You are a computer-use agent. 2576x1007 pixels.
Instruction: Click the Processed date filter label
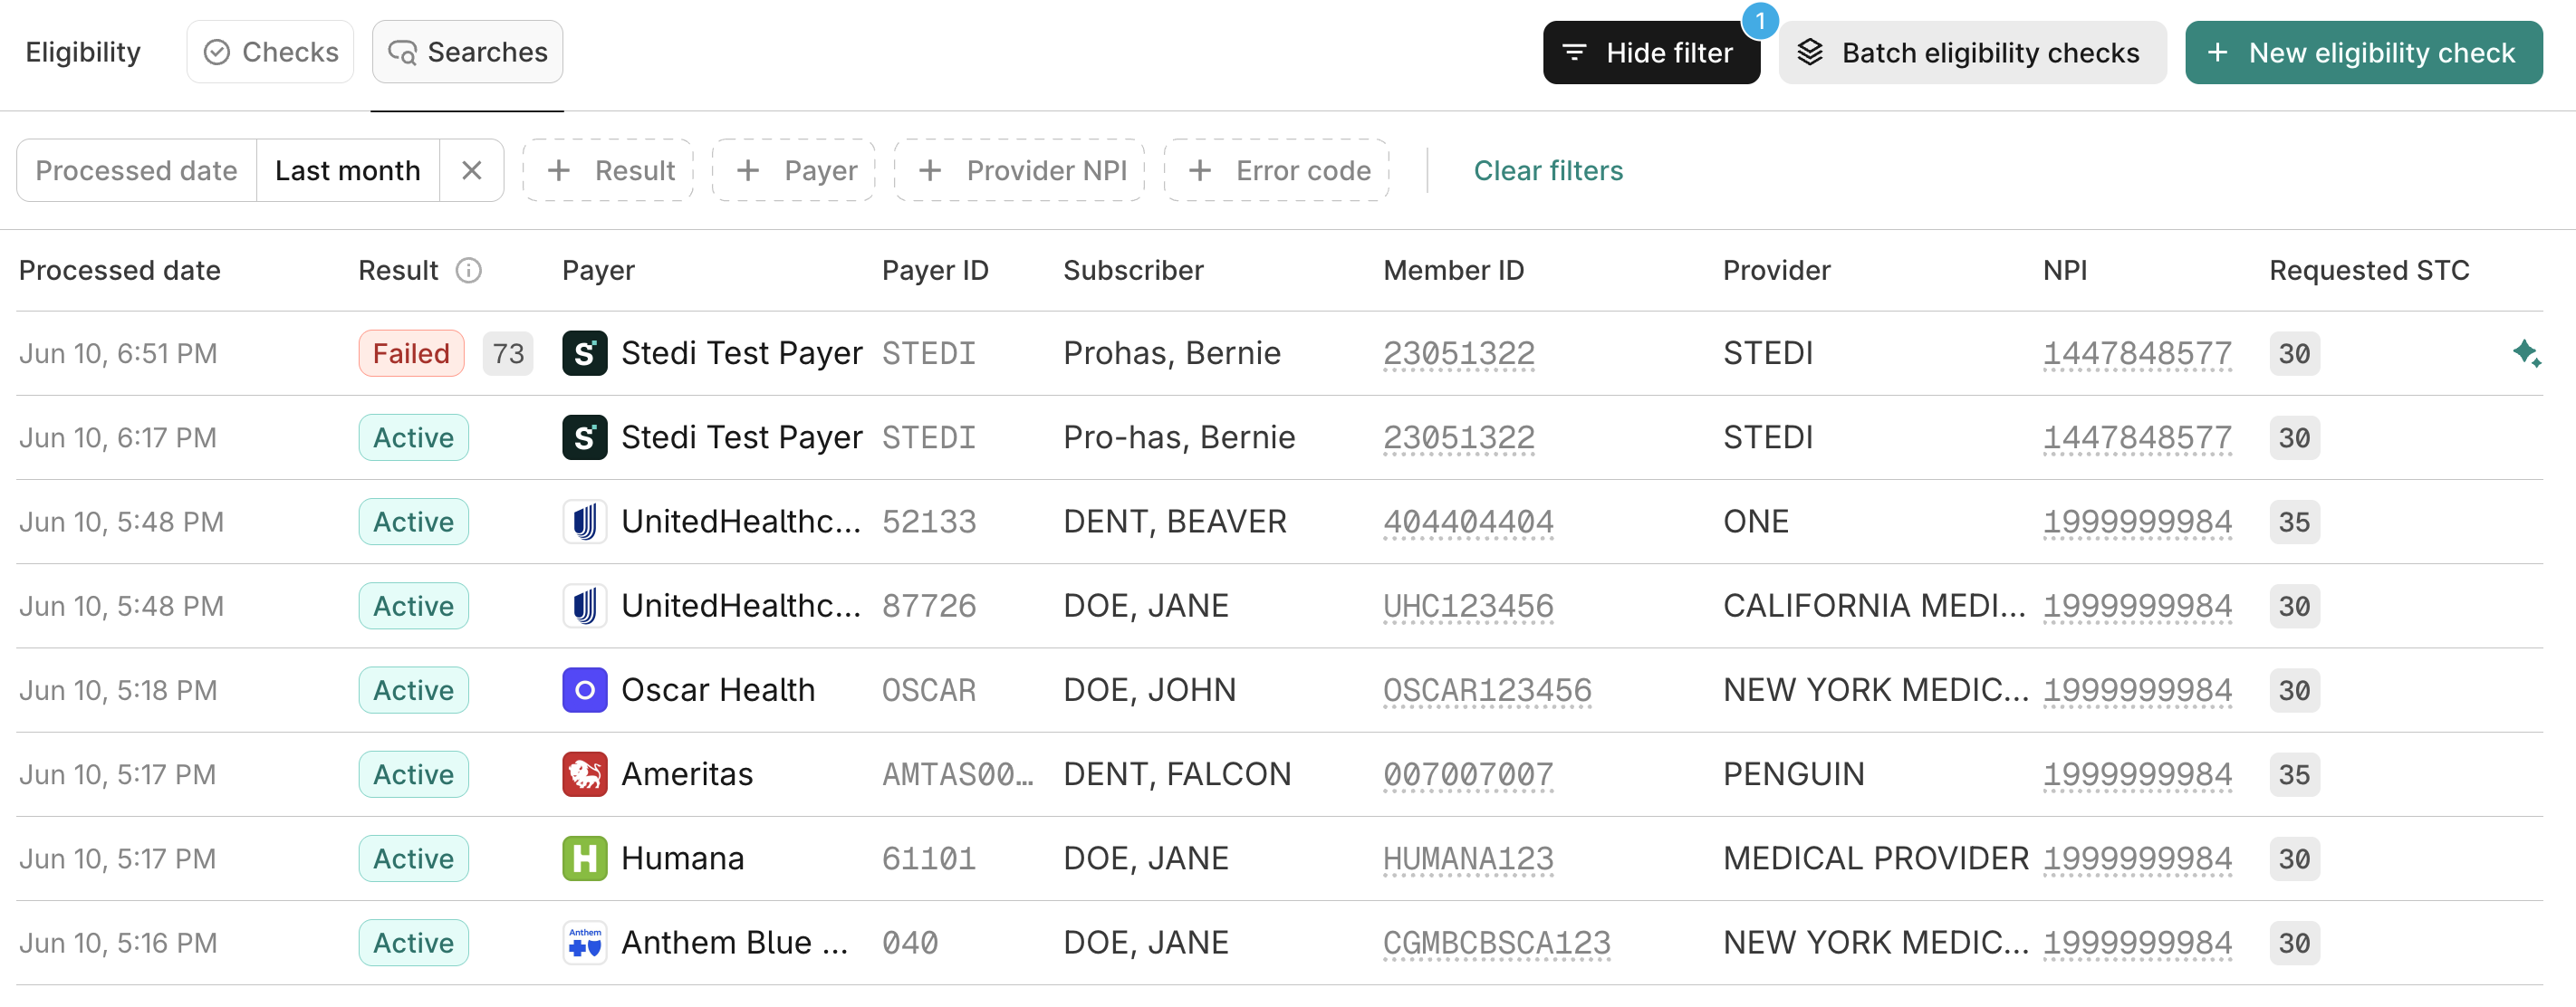coord(137,171)
